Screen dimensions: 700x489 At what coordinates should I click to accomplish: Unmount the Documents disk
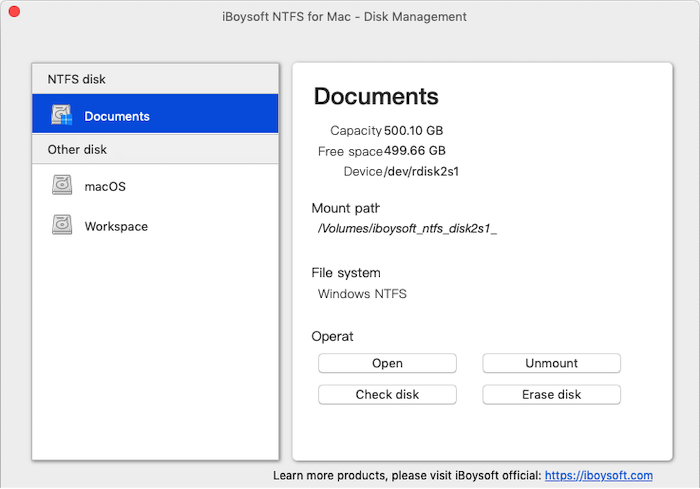pos(551,363)
